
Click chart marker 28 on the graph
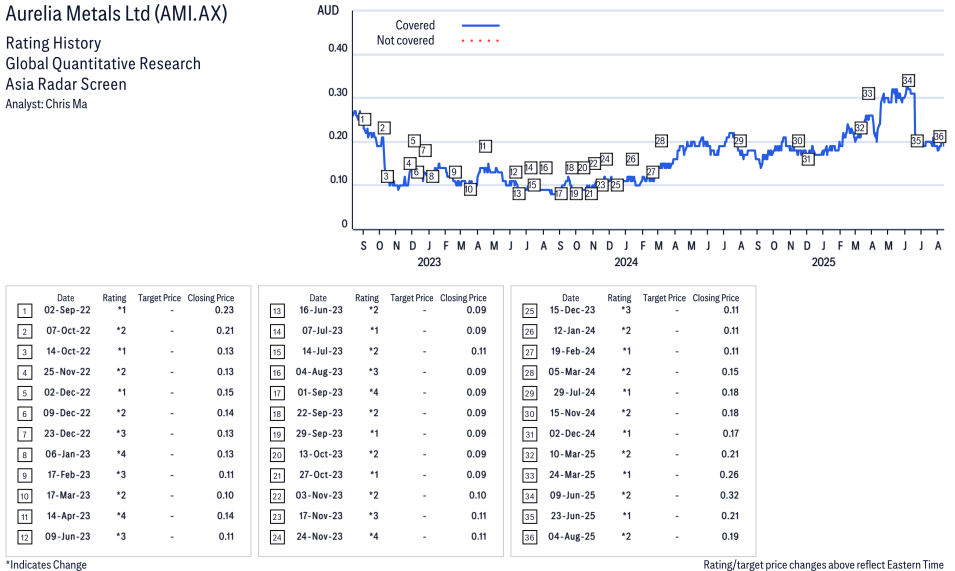pyautogui.click(x=661, y=141)
